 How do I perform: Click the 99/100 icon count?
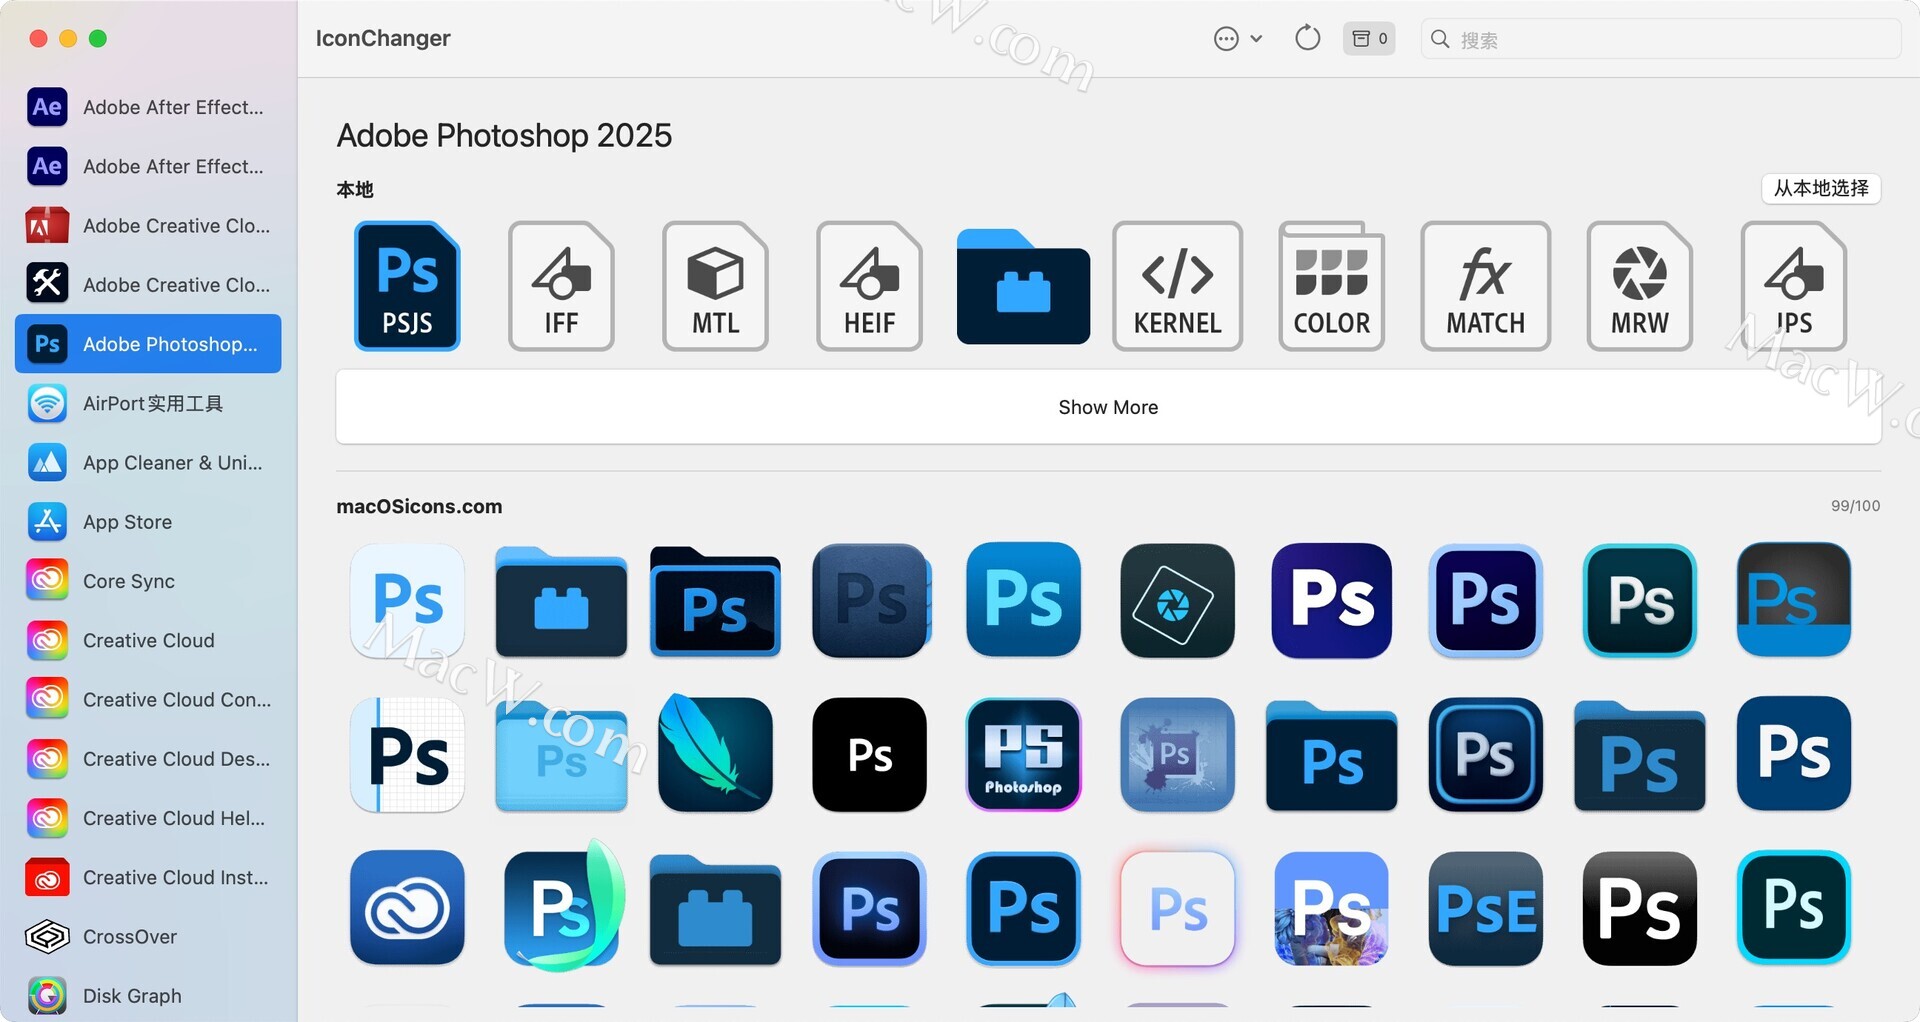tap(1855, 506)
